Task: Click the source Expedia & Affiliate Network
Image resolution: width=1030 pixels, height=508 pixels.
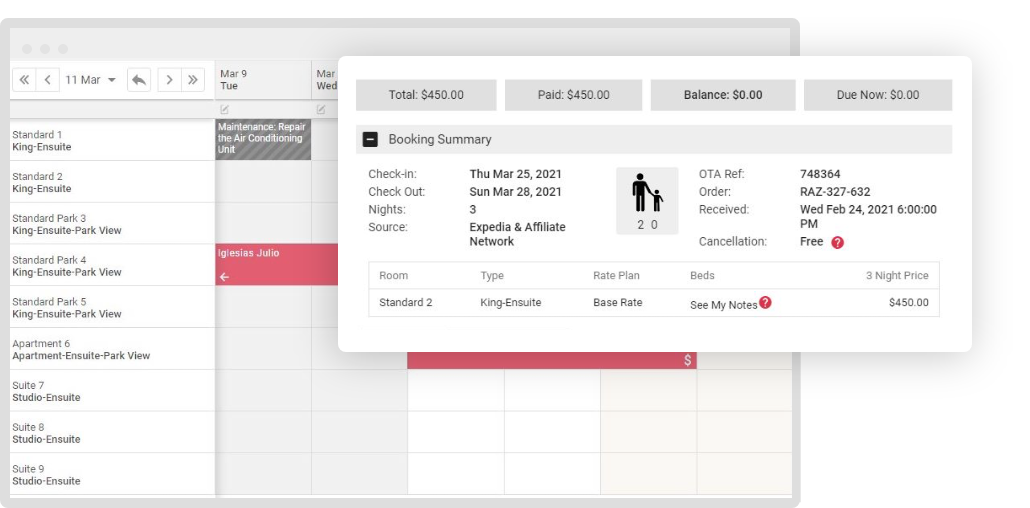Action: click(517, 234)
